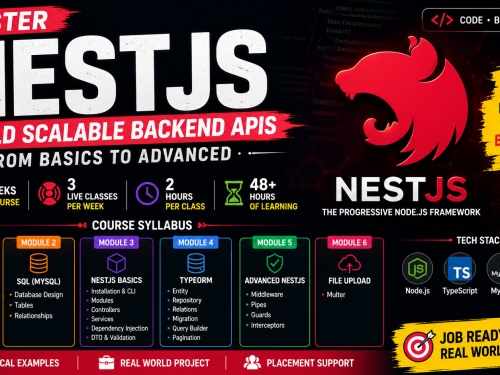Click the code brackets icon beside CODE
Viewport: 500px width, 375px height.
click(x=442, y=20)
